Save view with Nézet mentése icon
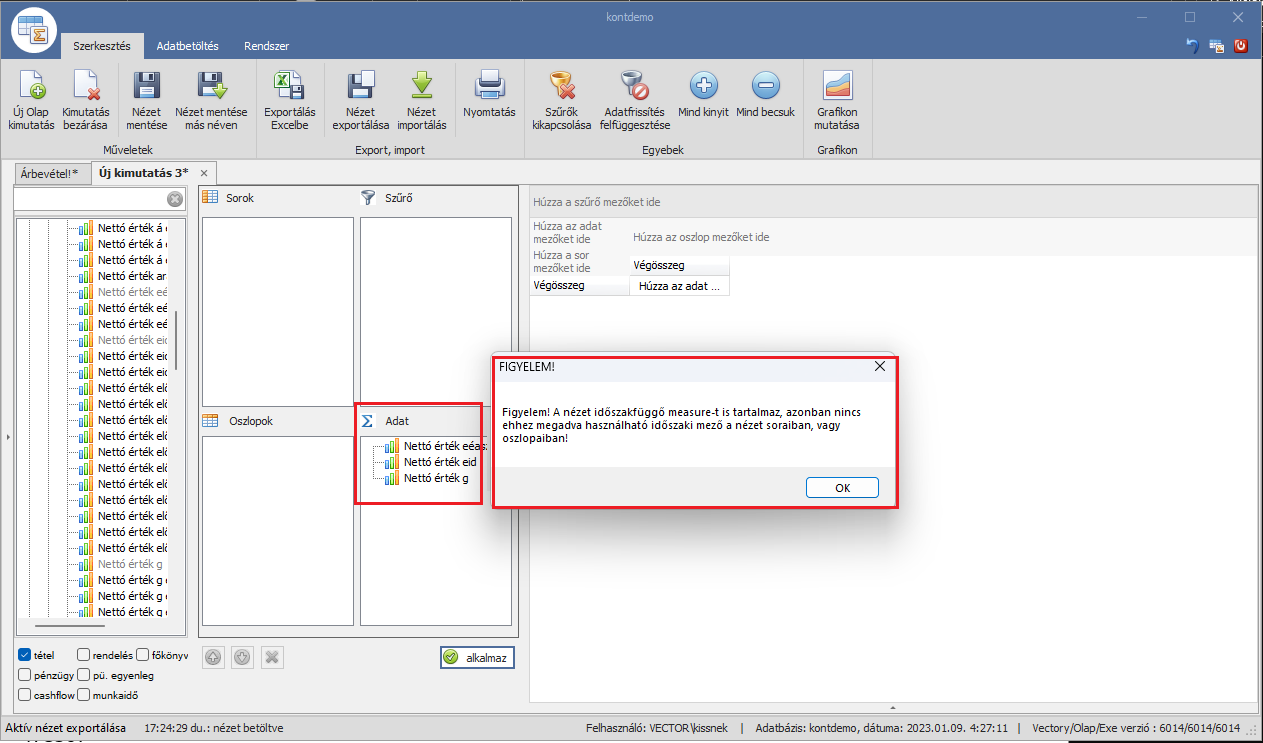Screen dimensions: 1263x743 (x=147, y=89)
